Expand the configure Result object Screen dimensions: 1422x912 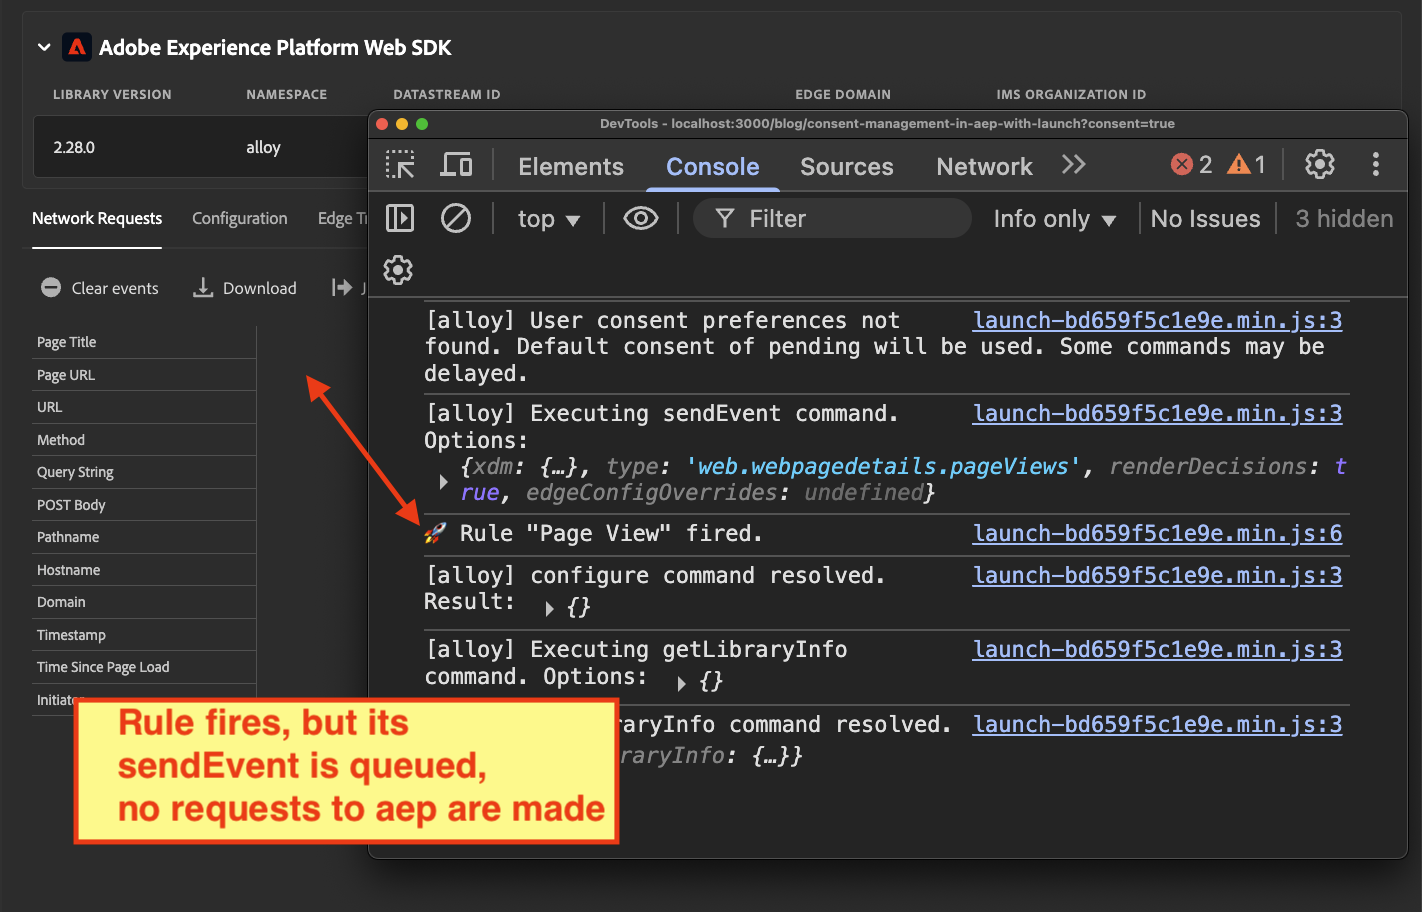pyautogui.click(x=549, y=608)
